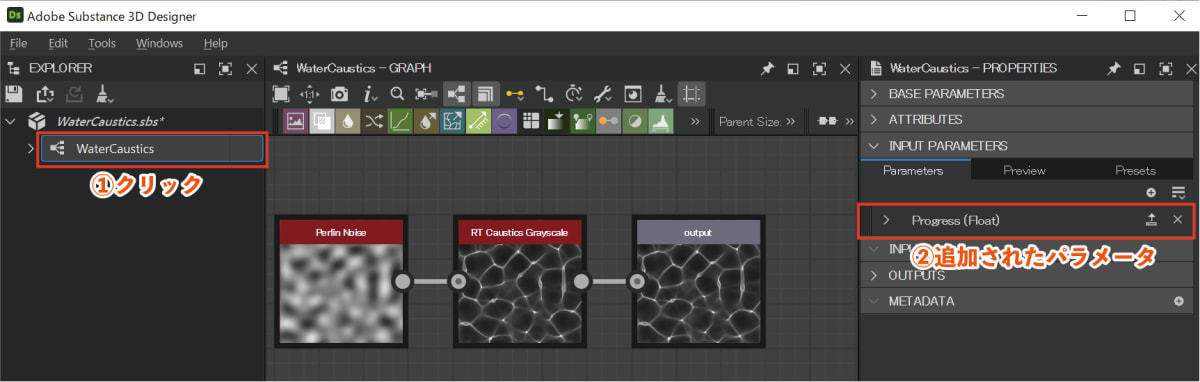
Task: Reset graph zoom to 1:1
Action: pyautogui.click(x=310, y=94)
